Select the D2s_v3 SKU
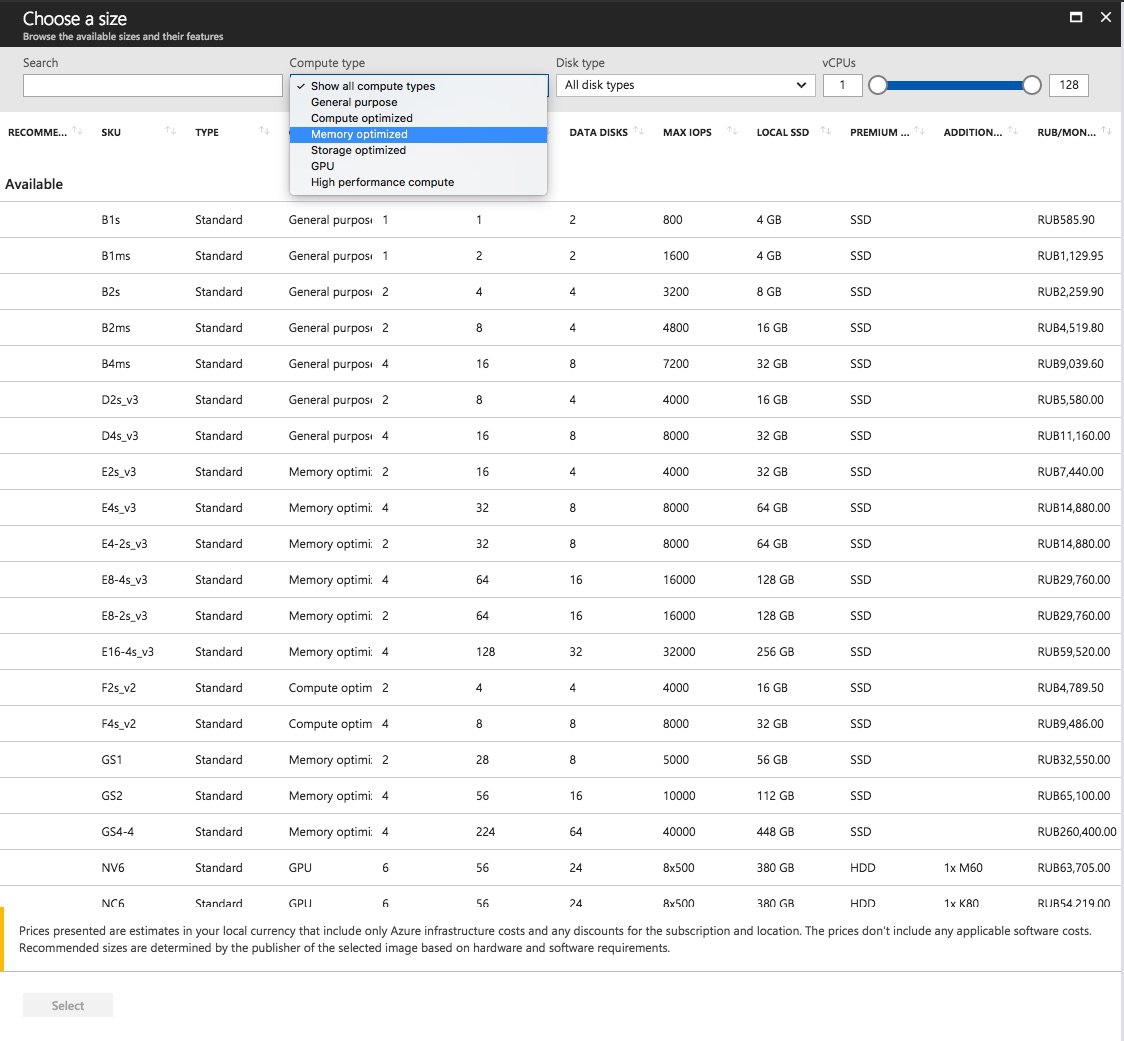Viewport: 1124px width, 1041px height. tap(120, 399)
